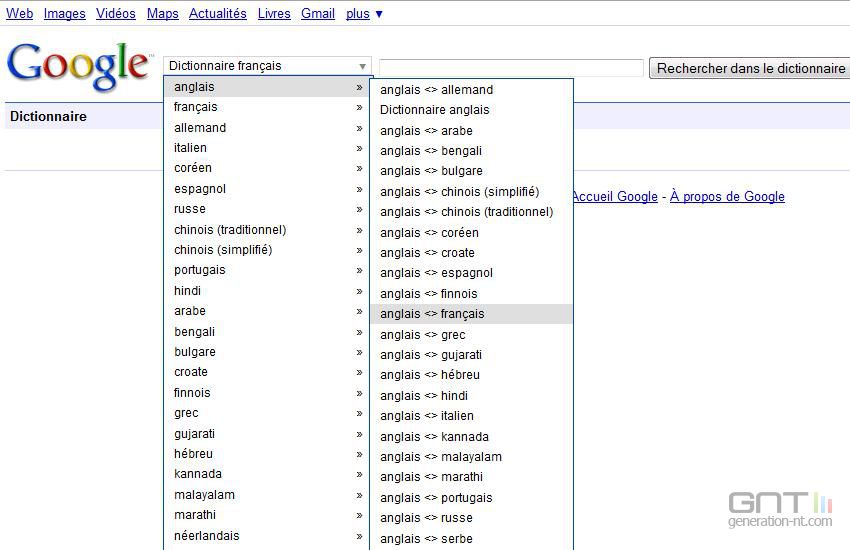Choose anglais <> chinois (simplifié)
Screen dimensions: 850x550
pyautogui.click(x=459, y=192)
